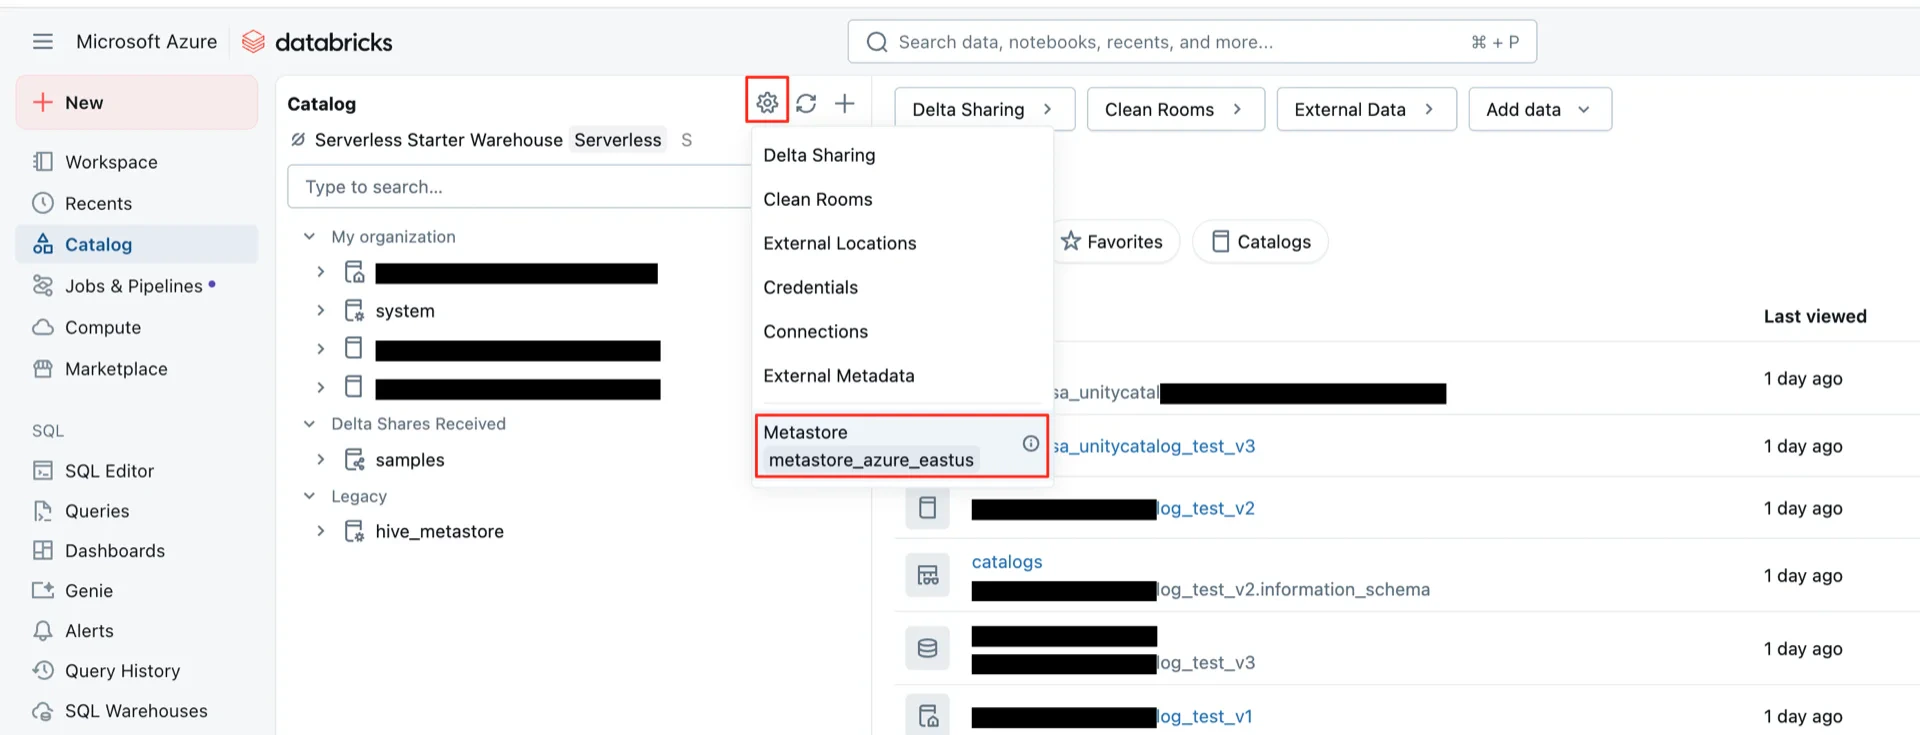
Task: Open the Catalog settings gear icon
Action: click(767, 102)
